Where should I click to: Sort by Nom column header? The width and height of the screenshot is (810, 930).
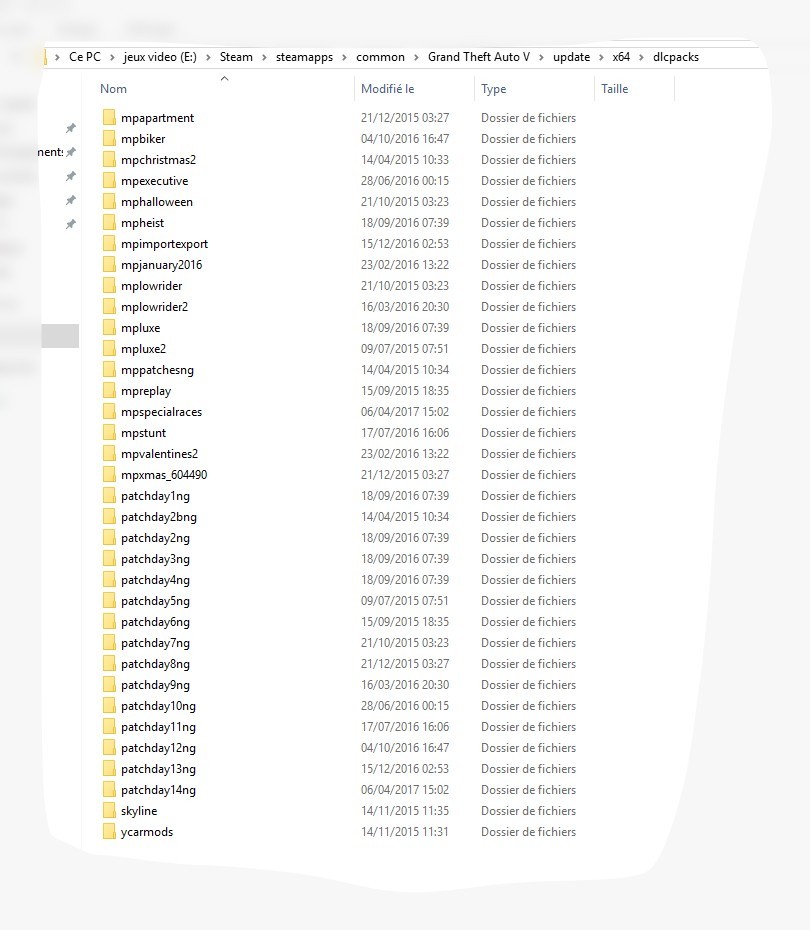(x=113, y=88)
